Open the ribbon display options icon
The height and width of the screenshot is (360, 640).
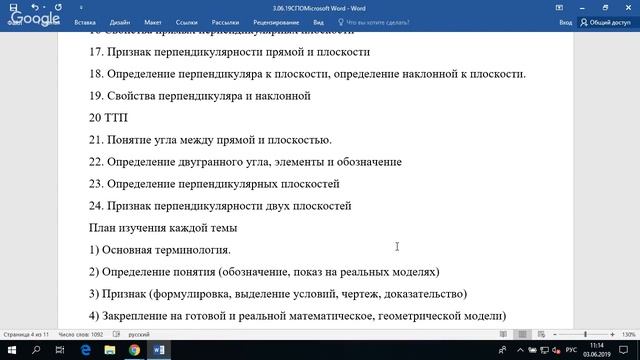[559, 8]
